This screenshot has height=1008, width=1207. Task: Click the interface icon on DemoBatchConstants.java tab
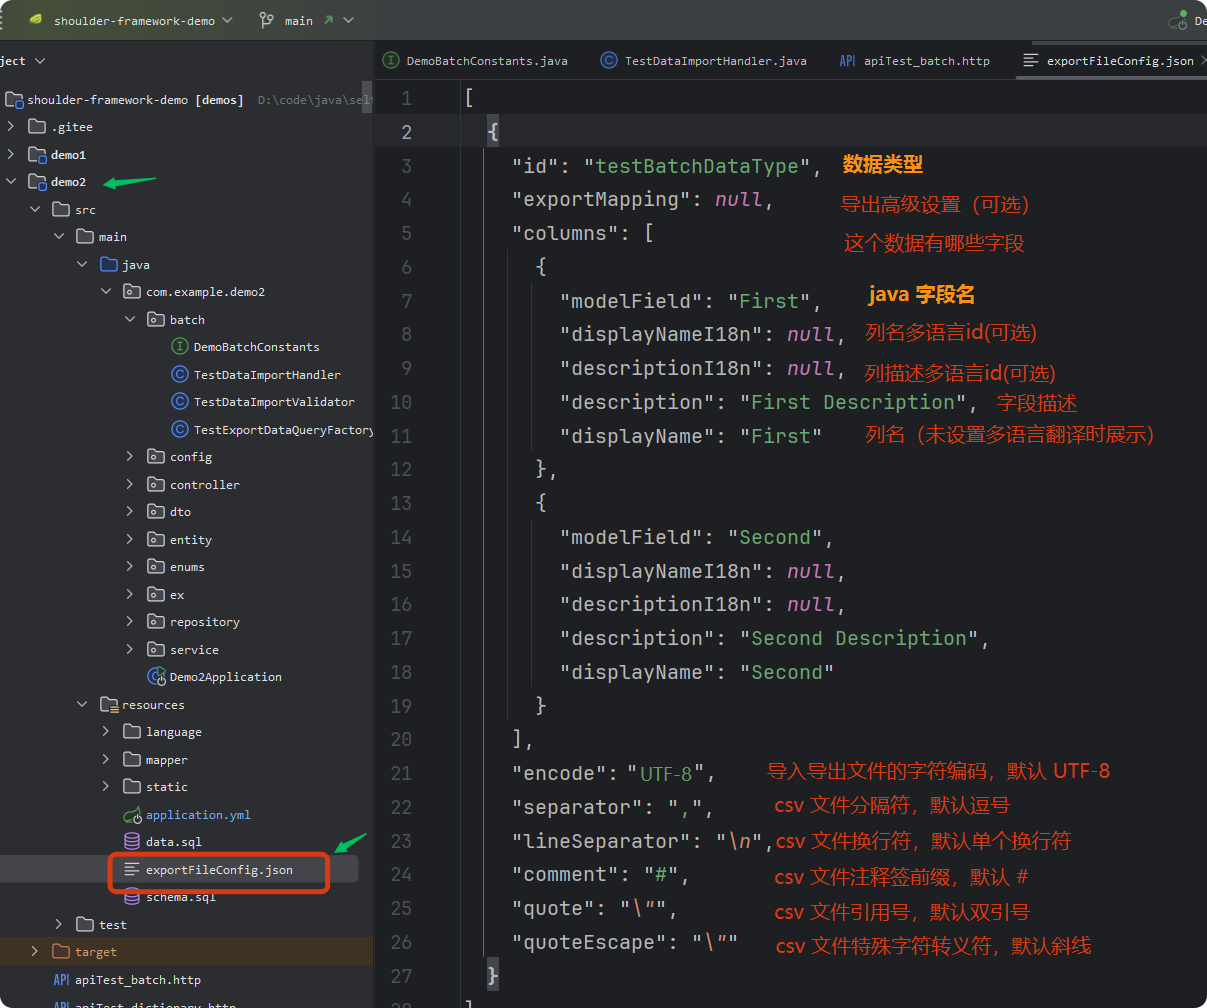[391, 61]
